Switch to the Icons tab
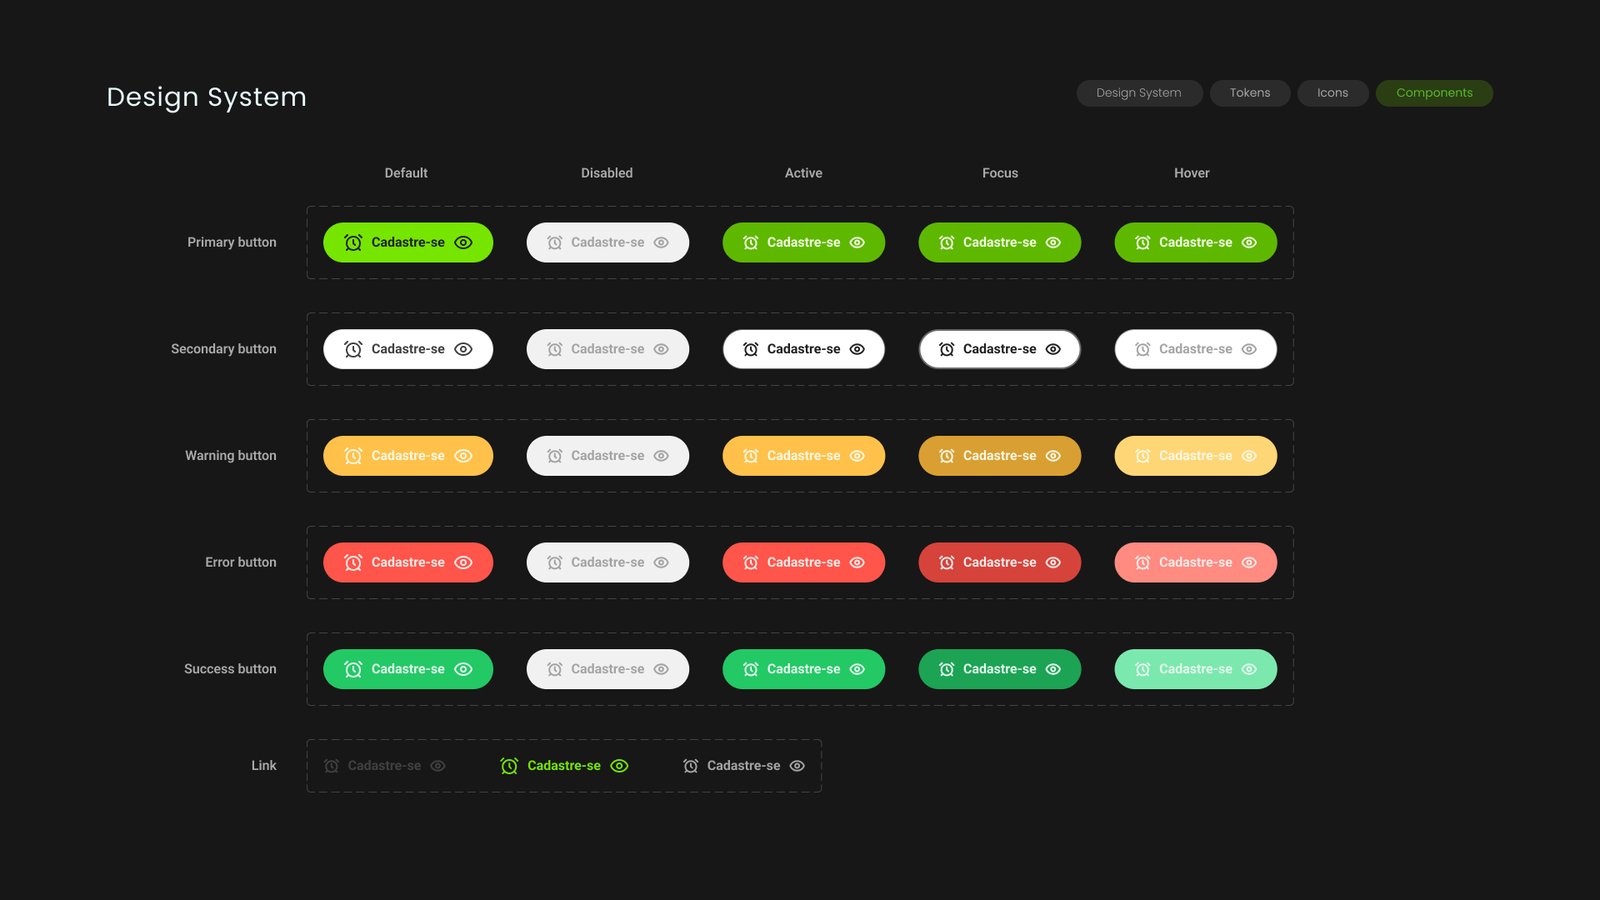This screenshot has height=900, width=1600. coord(1332,93)
